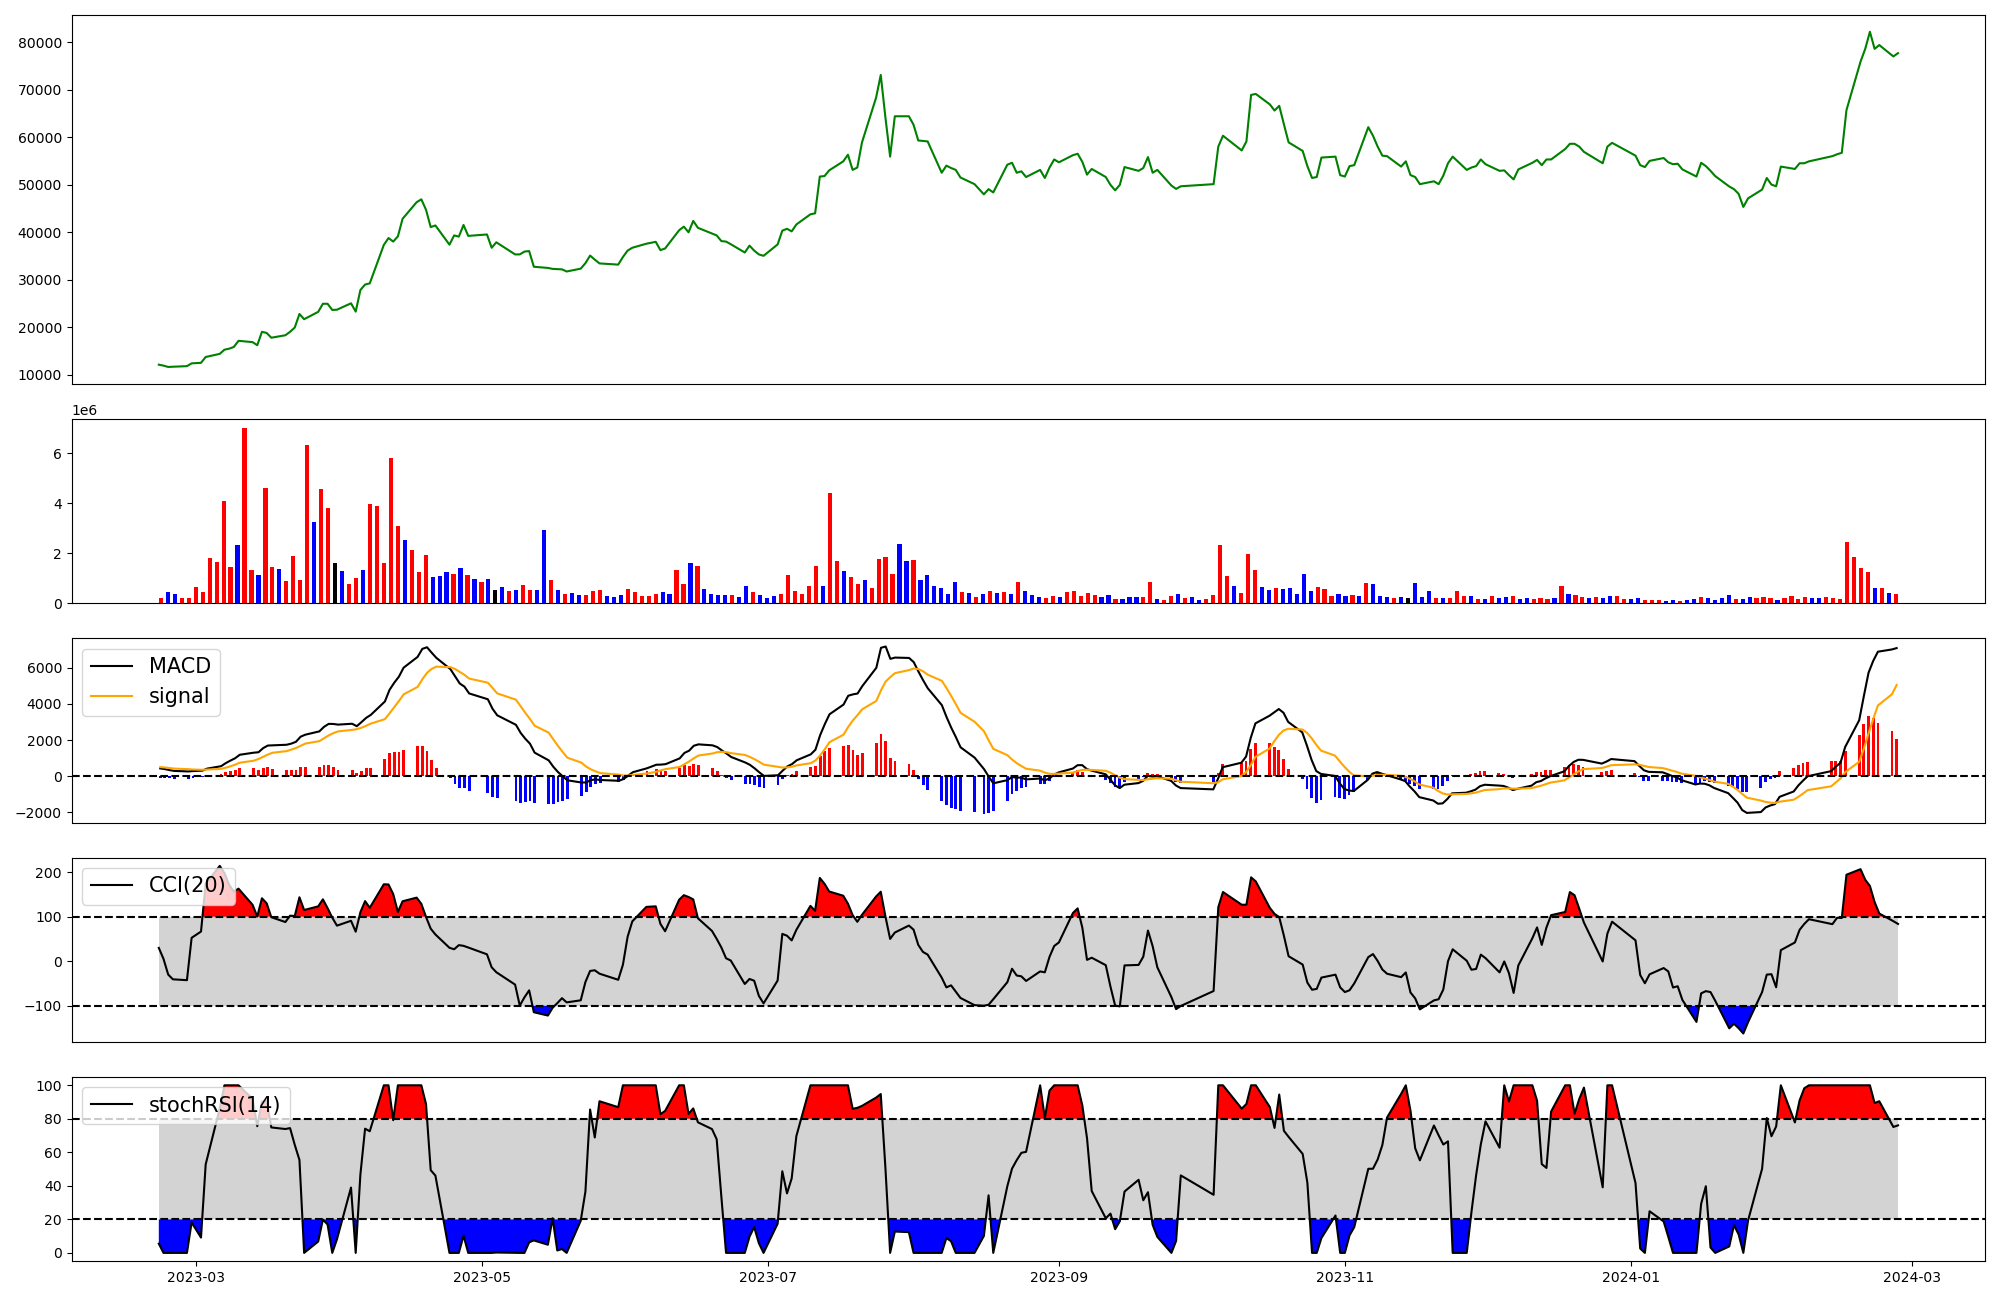Click the CCI(20) legend label

[x=187, y=885]
